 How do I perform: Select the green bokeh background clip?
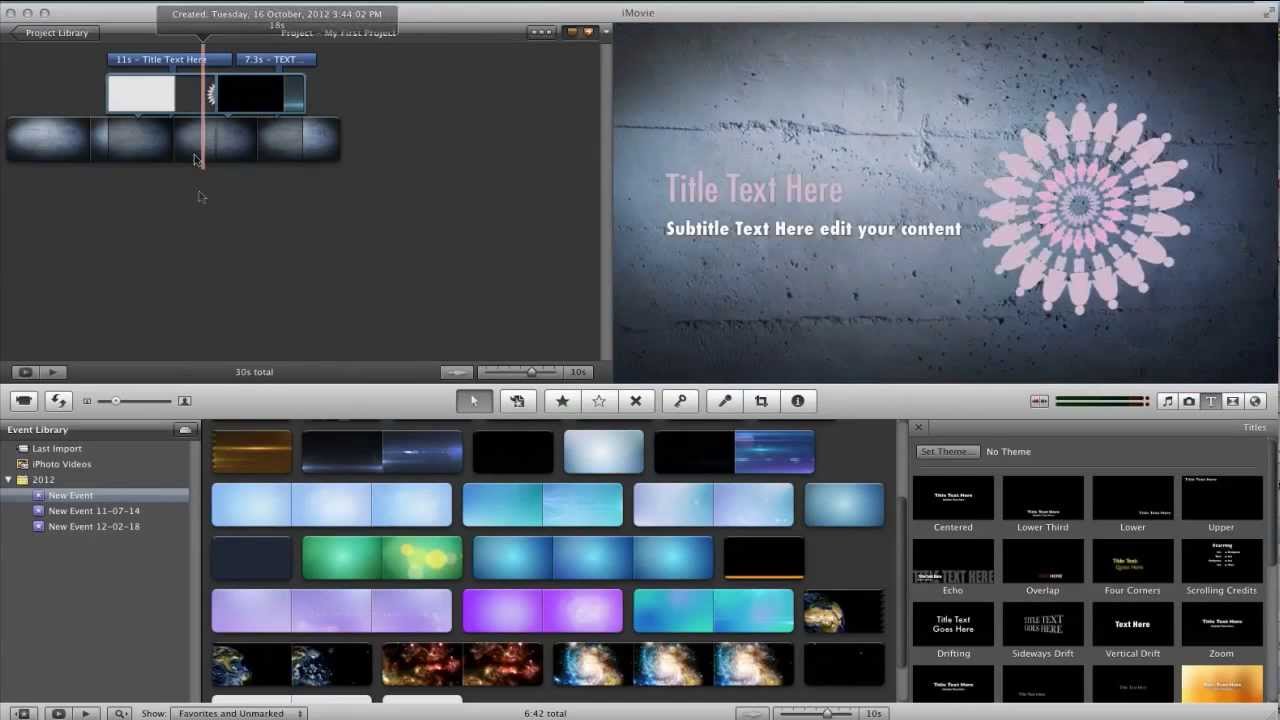tap(382, 558)
